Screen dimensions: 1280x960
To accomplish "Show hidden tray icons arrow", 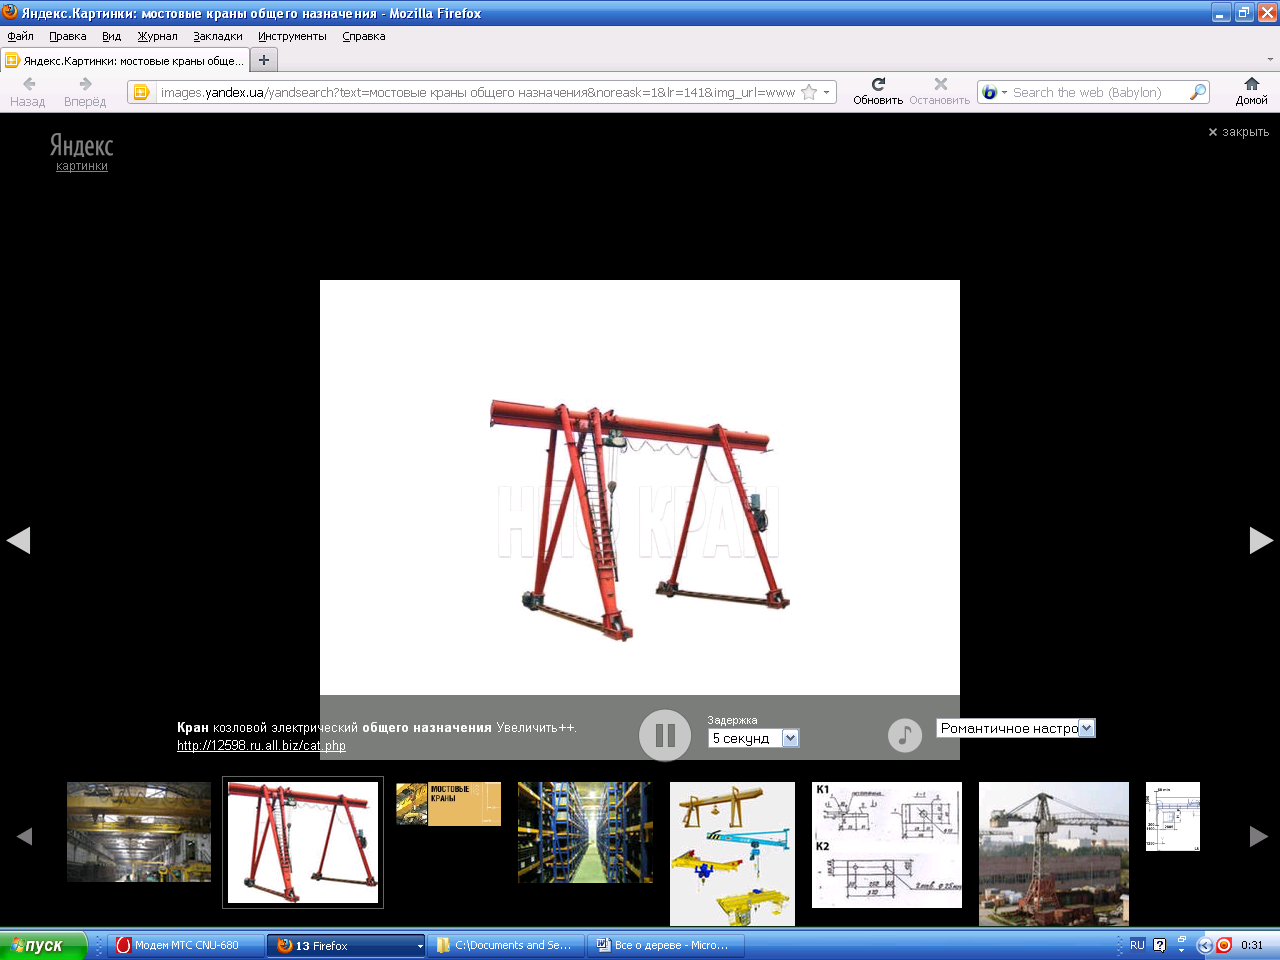I will (x=1204, y=945).
